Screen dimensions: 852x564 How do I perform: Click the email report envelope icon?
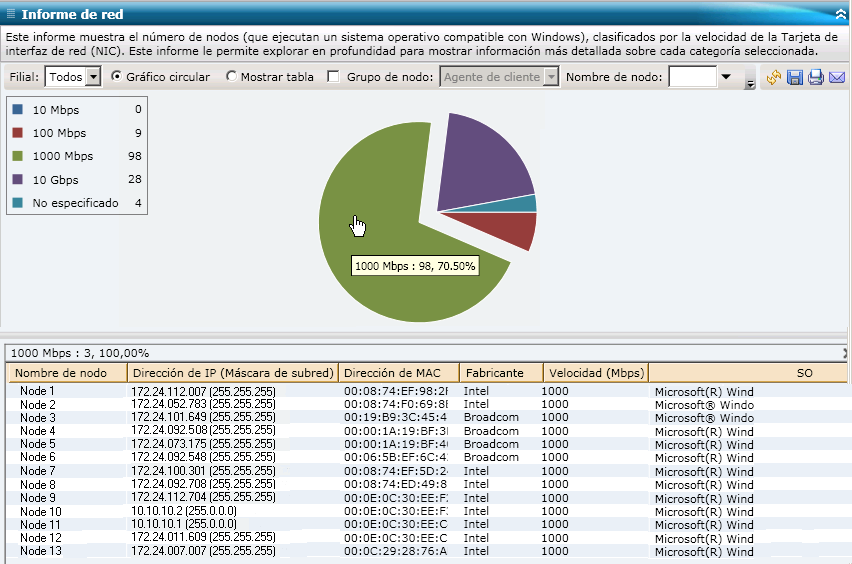point(837,78)
